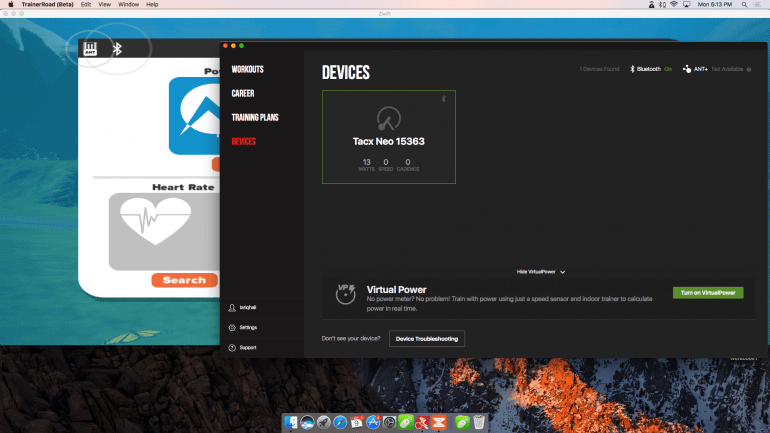This screenshot has height=433, width=770.
Task: Open Calendar from the Dock
Action: click(357, 422)
